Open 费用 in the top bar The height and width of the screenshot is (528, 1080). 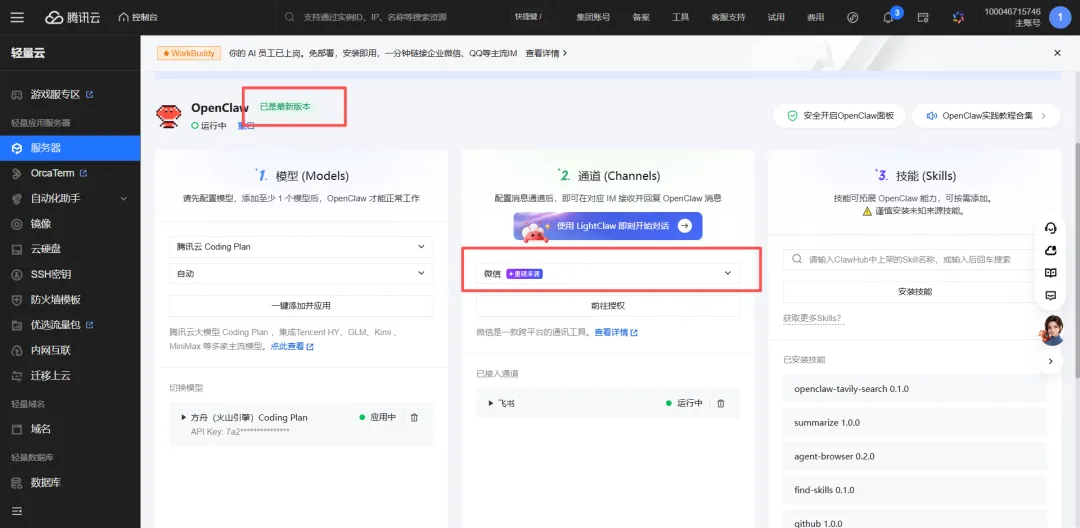(x=816, y=17)
